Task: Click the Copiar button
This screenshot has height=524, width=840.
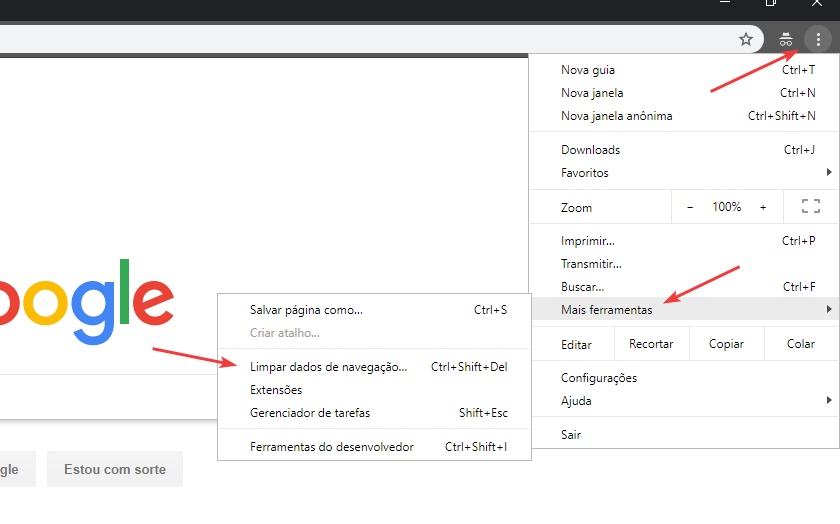Action: point(726,344)
